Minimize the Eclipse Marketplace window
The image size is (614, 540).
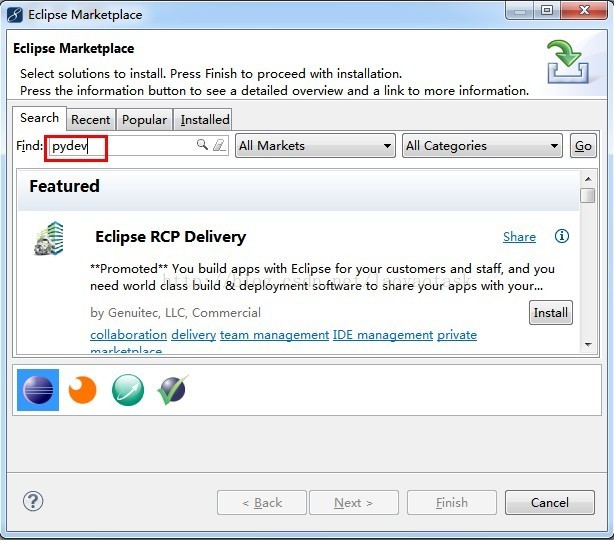520,10
